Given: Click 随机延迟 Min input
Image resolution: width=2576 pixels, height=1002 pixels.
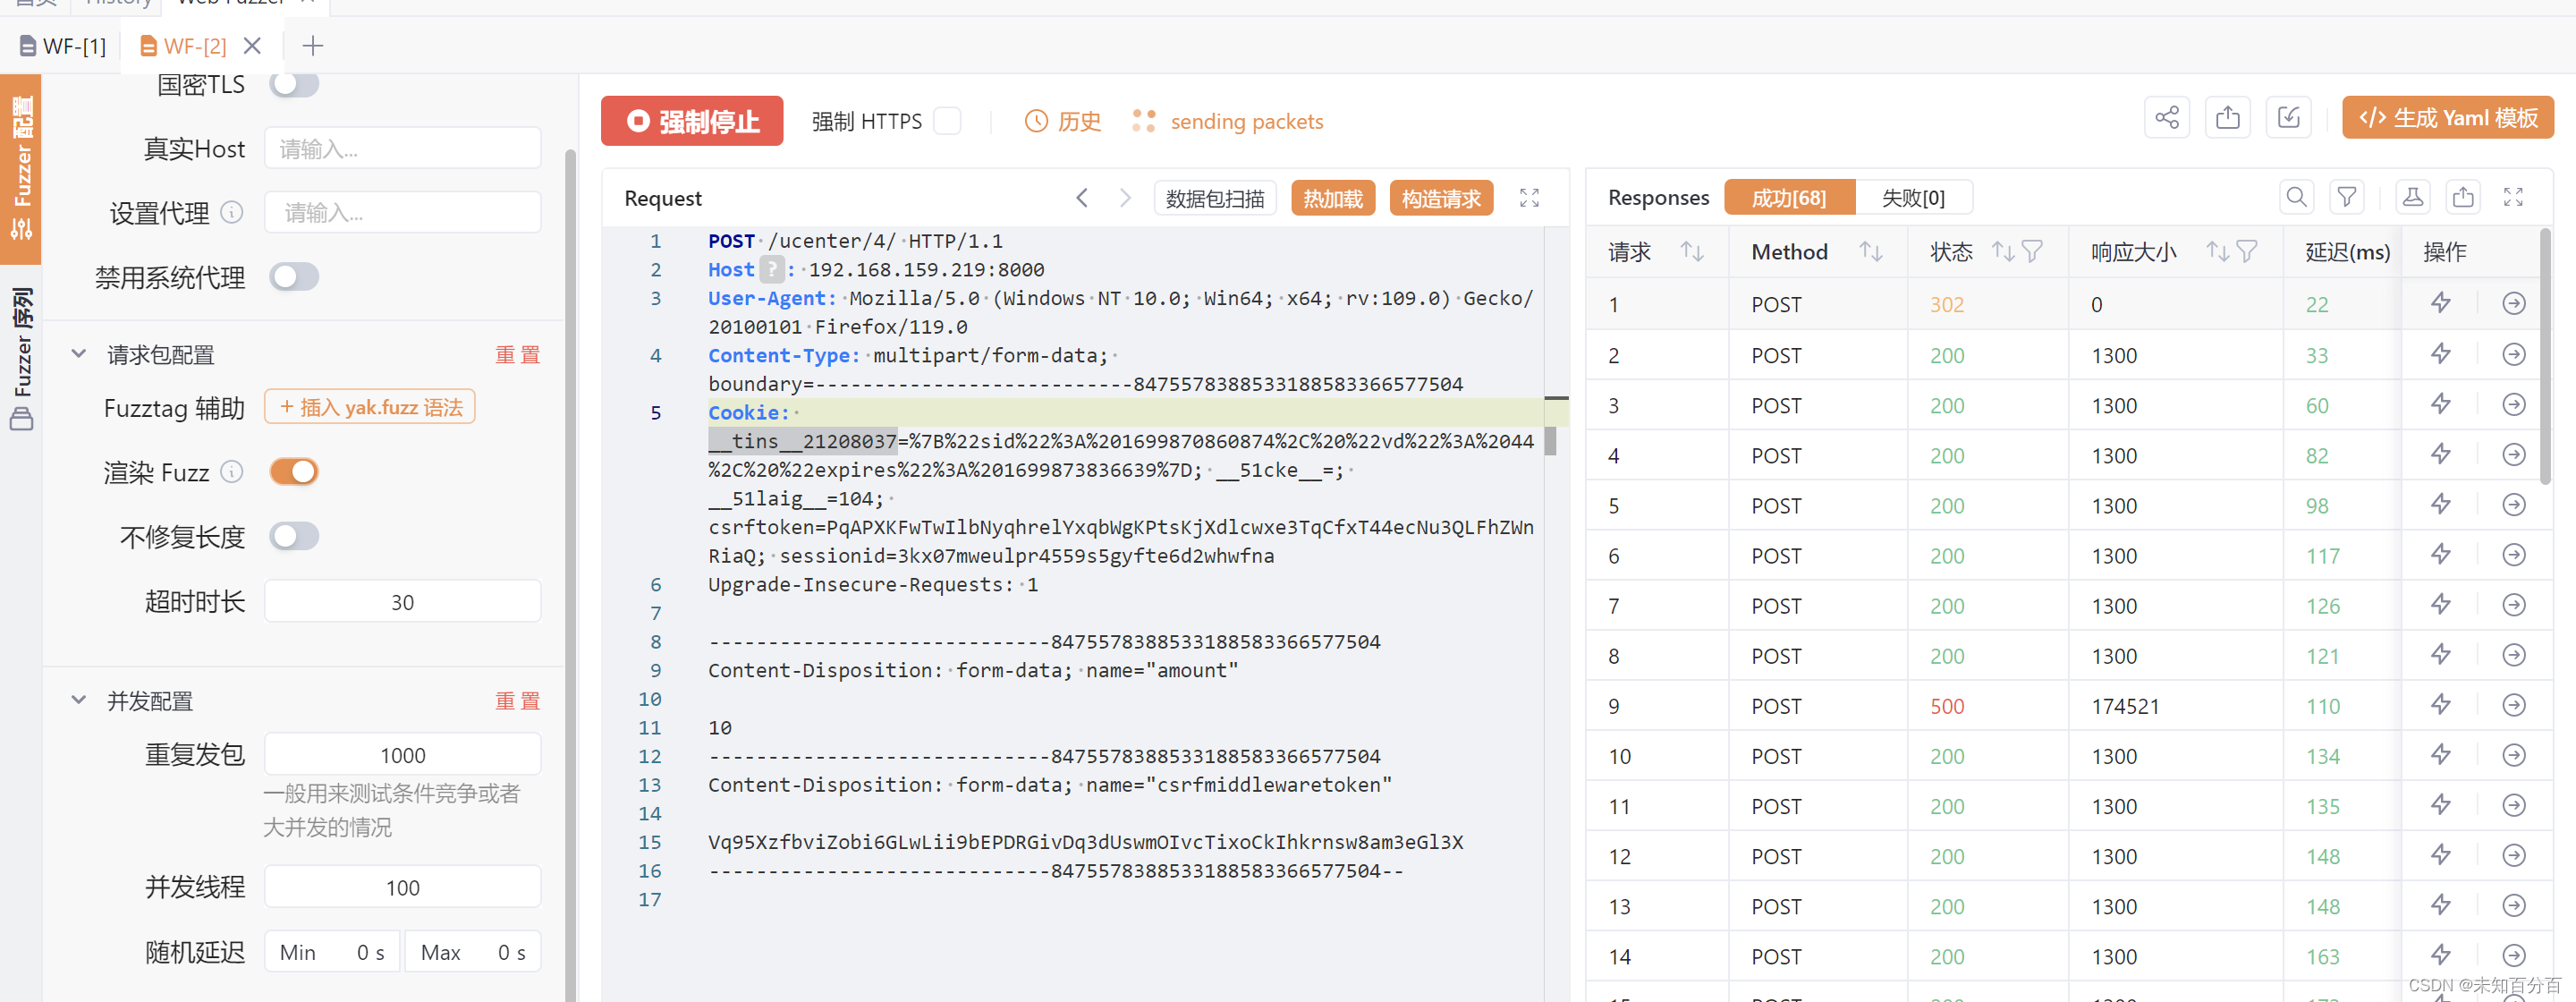Looking at the screenshot, I should coord(332,952).
